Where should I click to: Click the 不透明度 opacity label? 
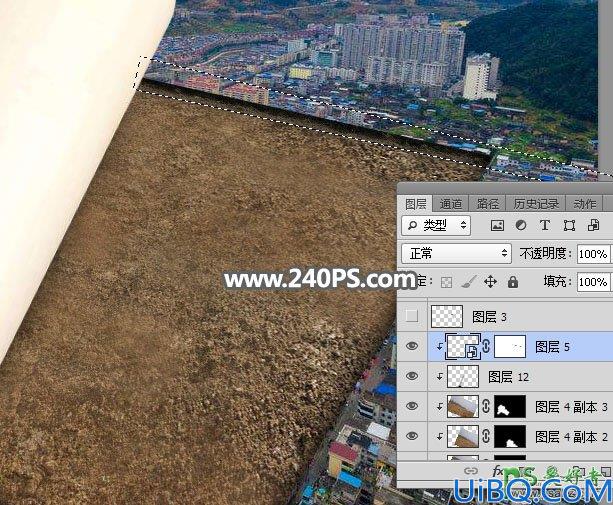pos(545,253)
